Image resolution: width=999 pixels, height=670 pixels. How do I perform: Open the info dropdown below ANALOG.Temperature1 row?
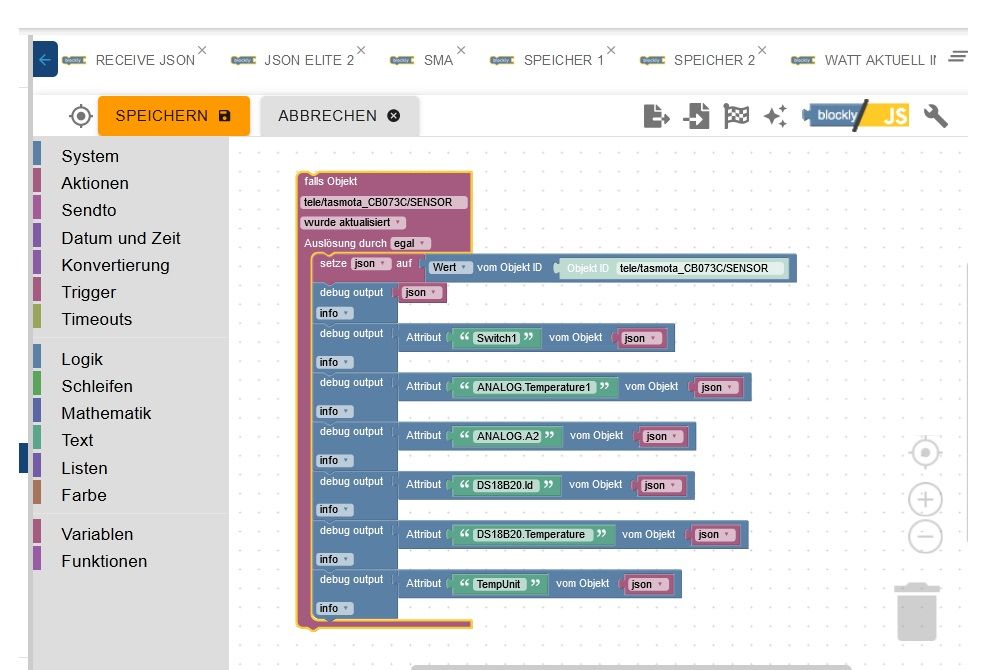(x=334, y=411)
